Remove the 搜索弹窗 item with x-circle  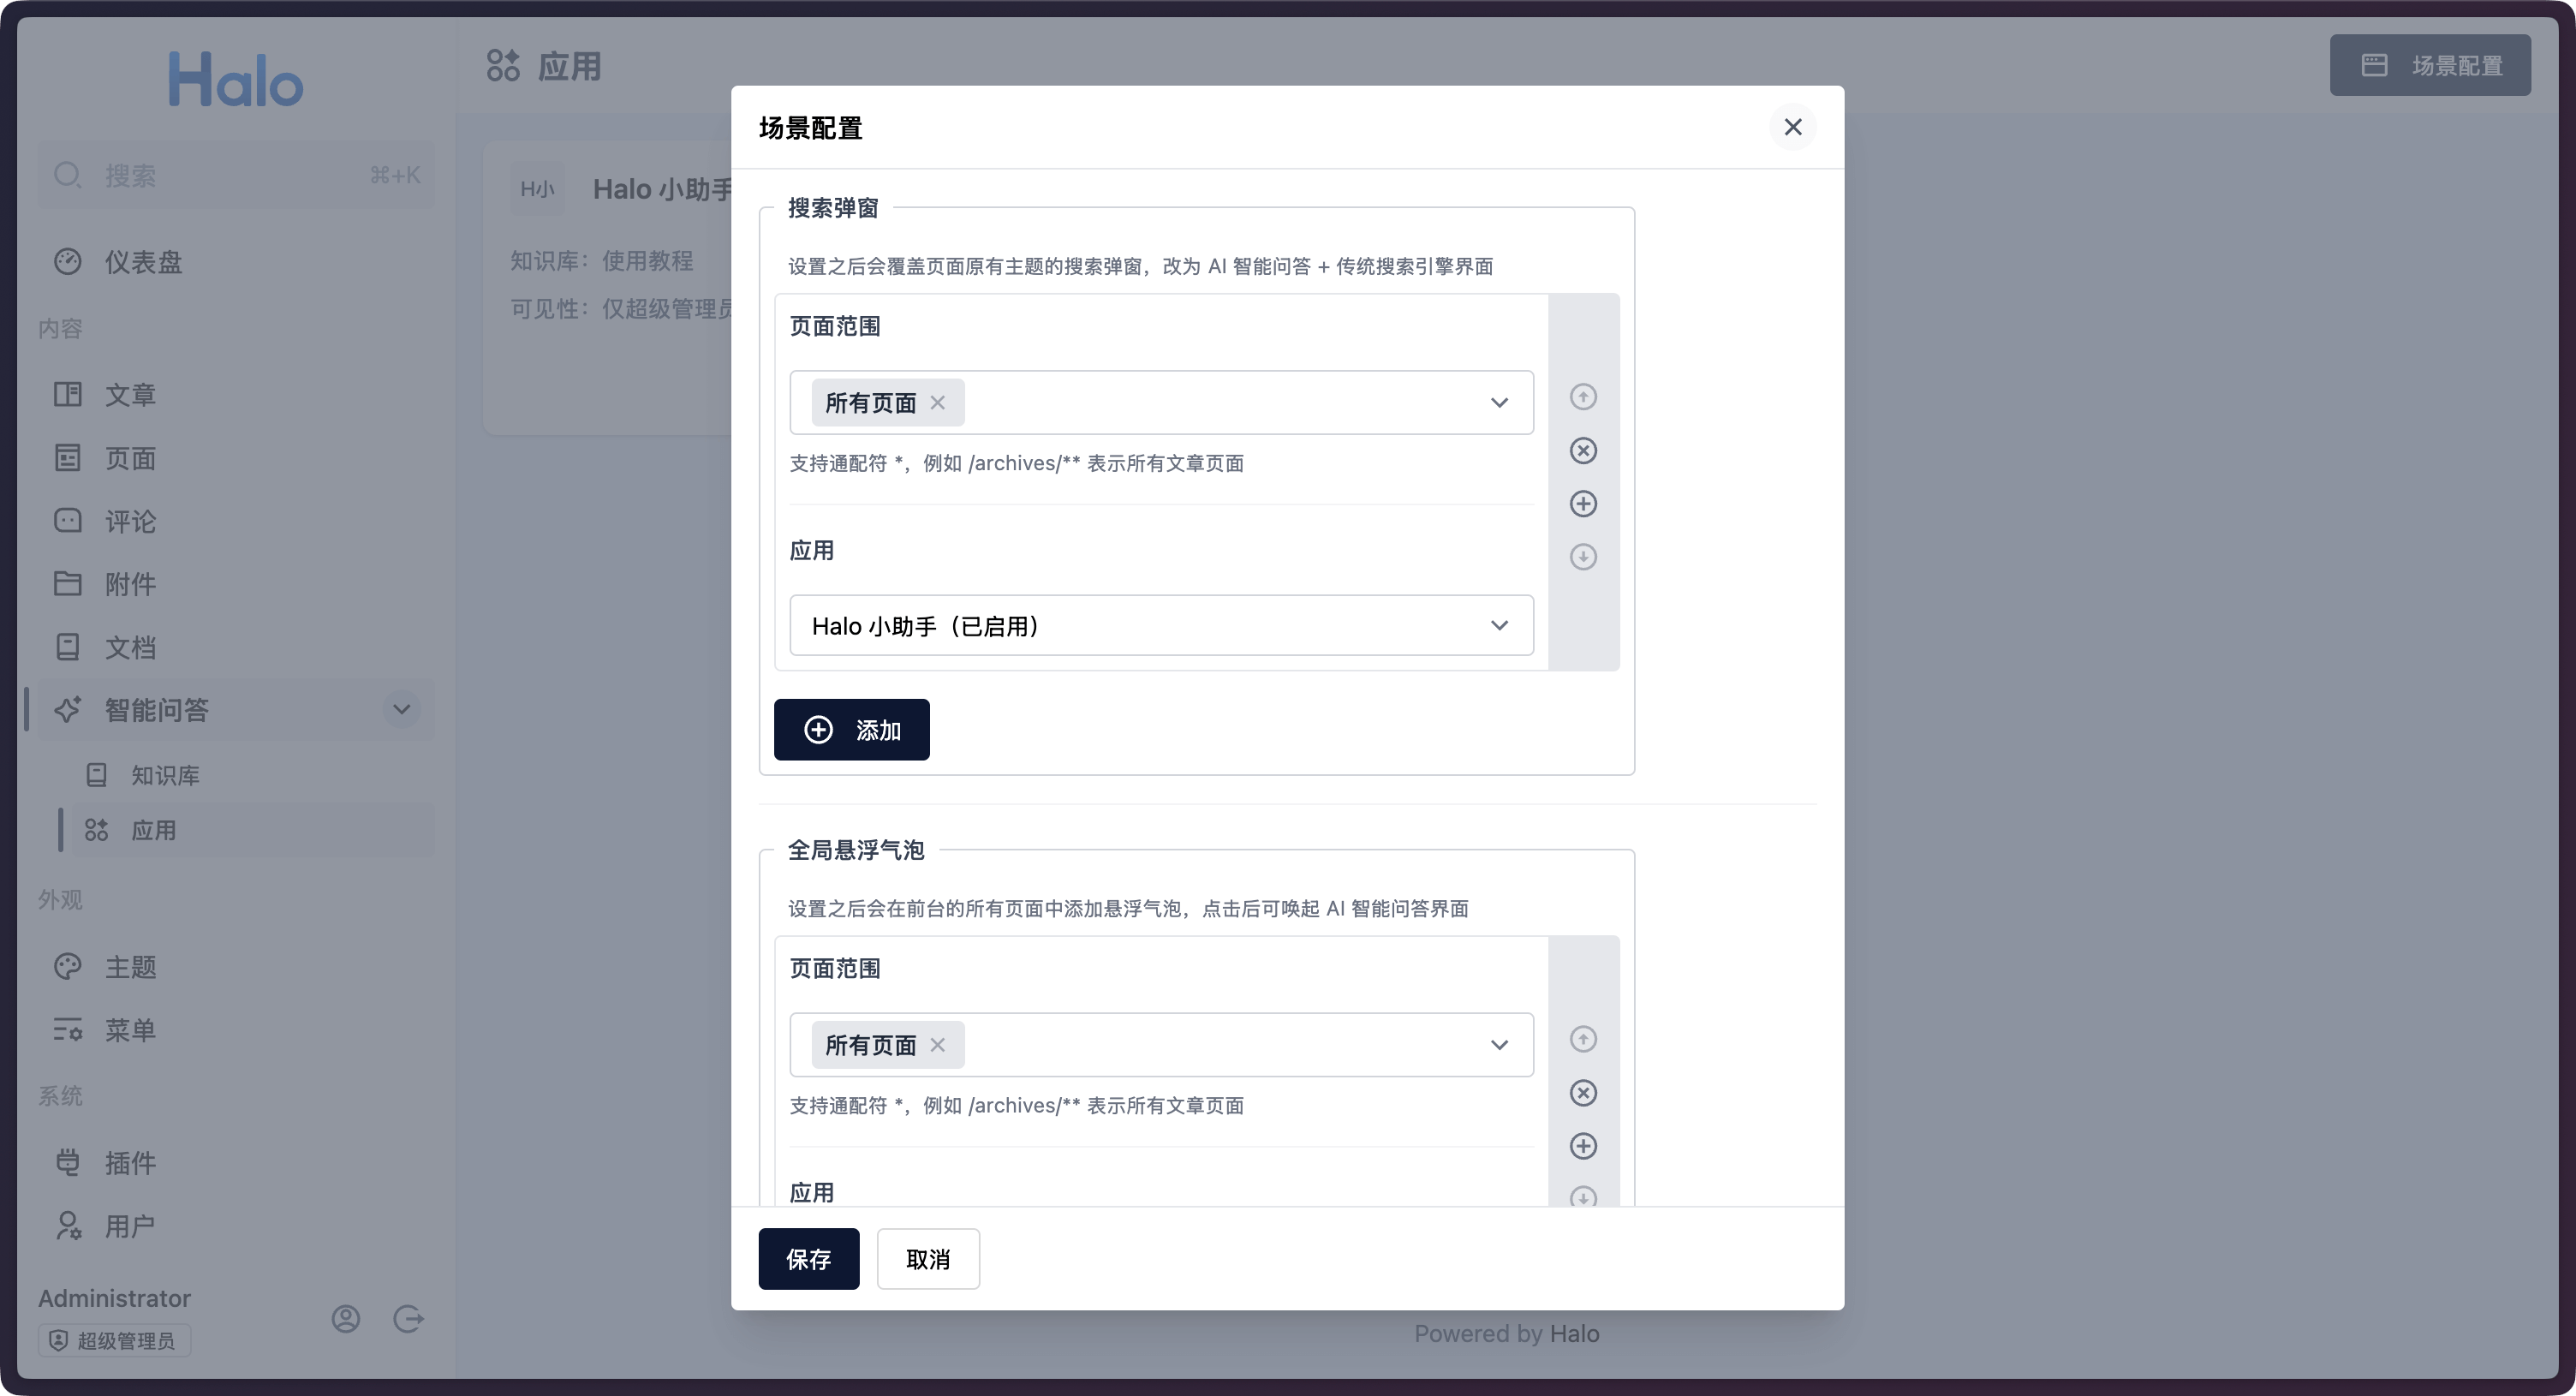click(x=1582, y=450)
